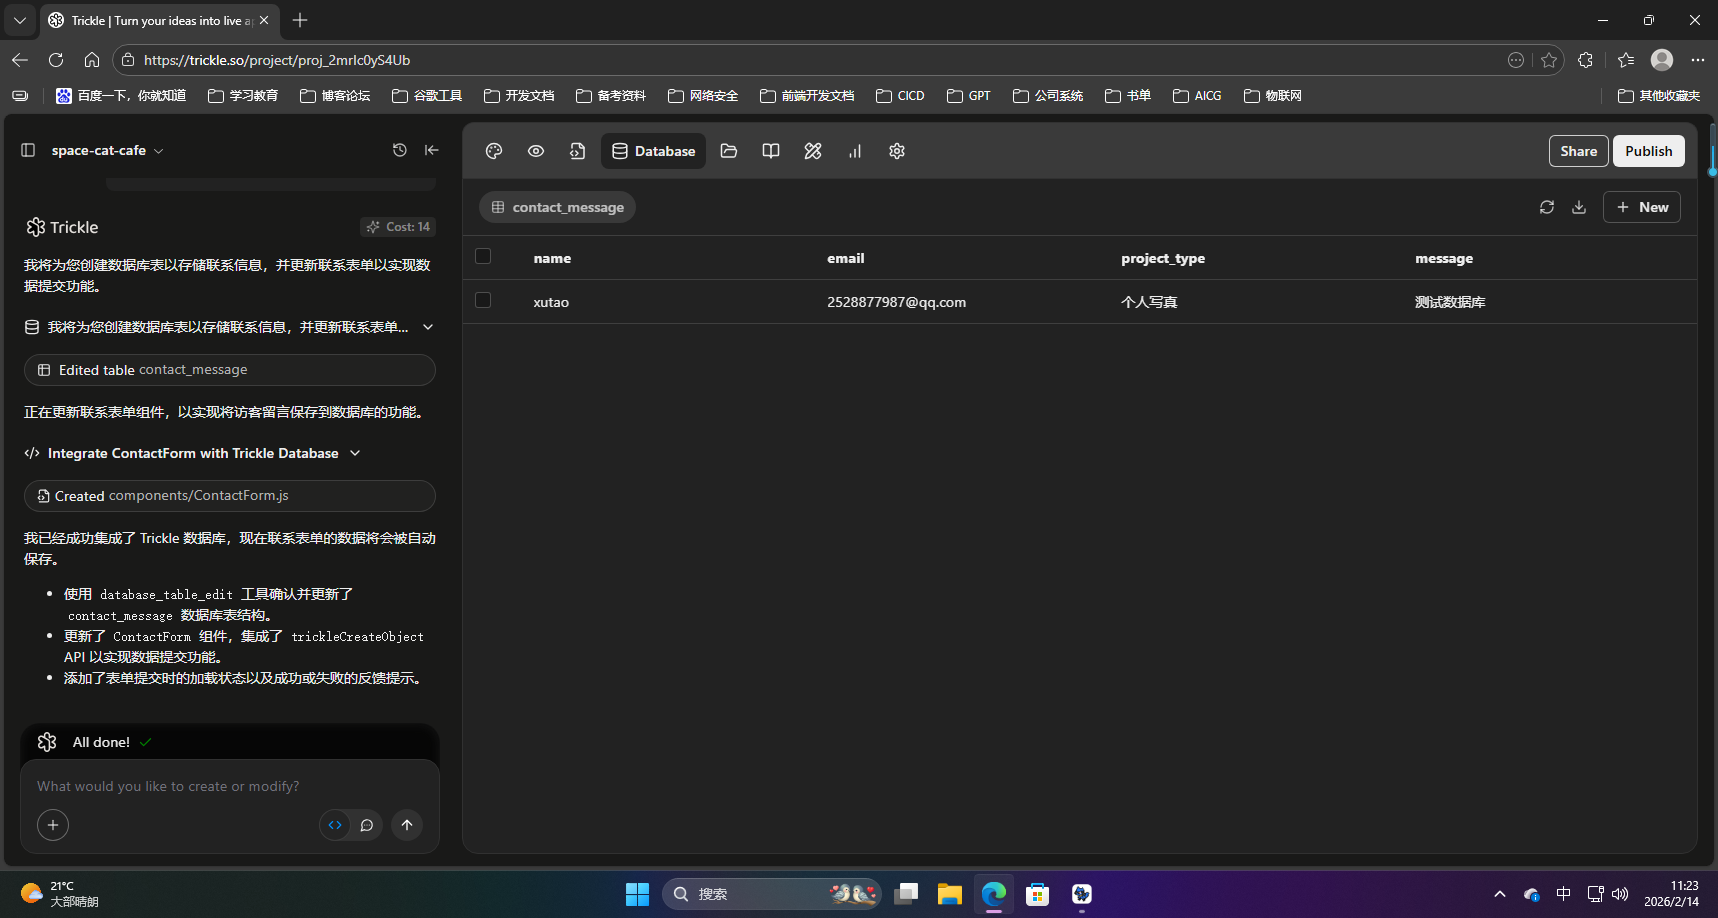This screenshot has height=918, width=1718.
Task: Go back in the browser
Action: (x=20, y=60)
